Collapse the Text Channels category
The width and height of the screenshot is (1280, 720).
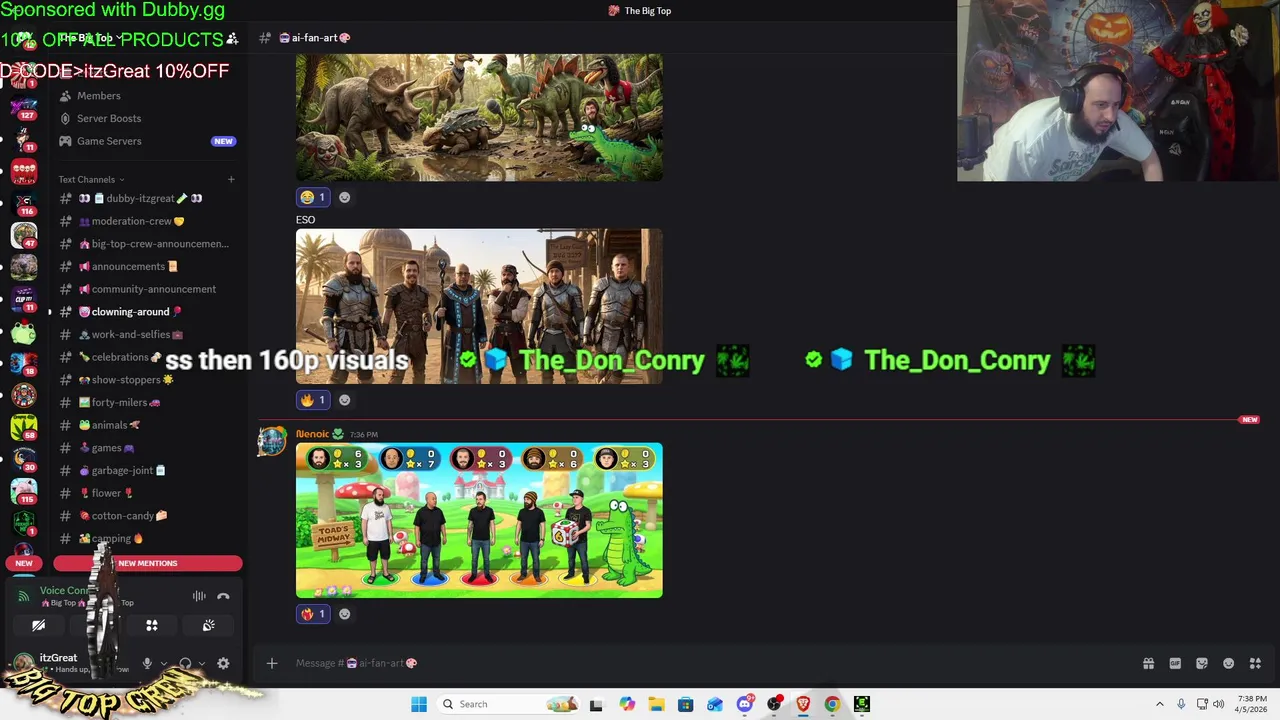90,180
